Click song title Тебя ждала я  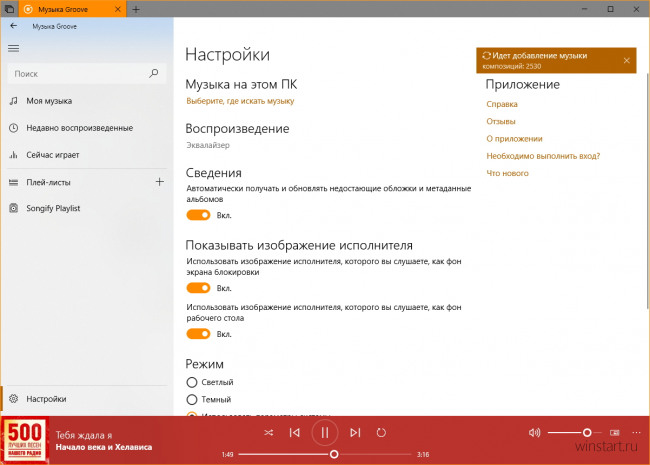[84, 436]
